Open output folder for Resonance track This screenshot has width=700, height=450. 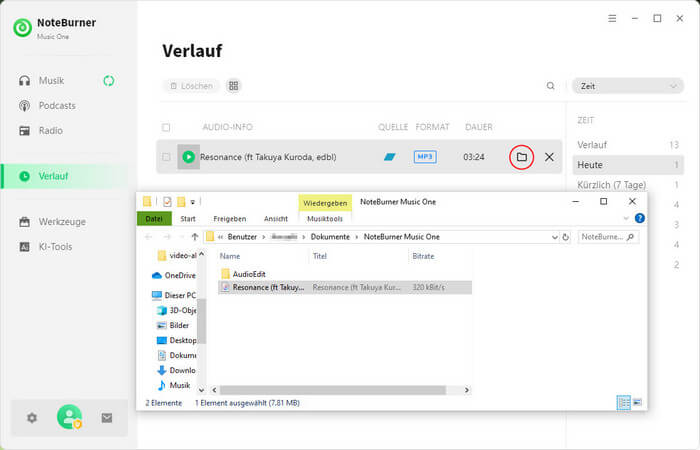click(x=521, y=157)
